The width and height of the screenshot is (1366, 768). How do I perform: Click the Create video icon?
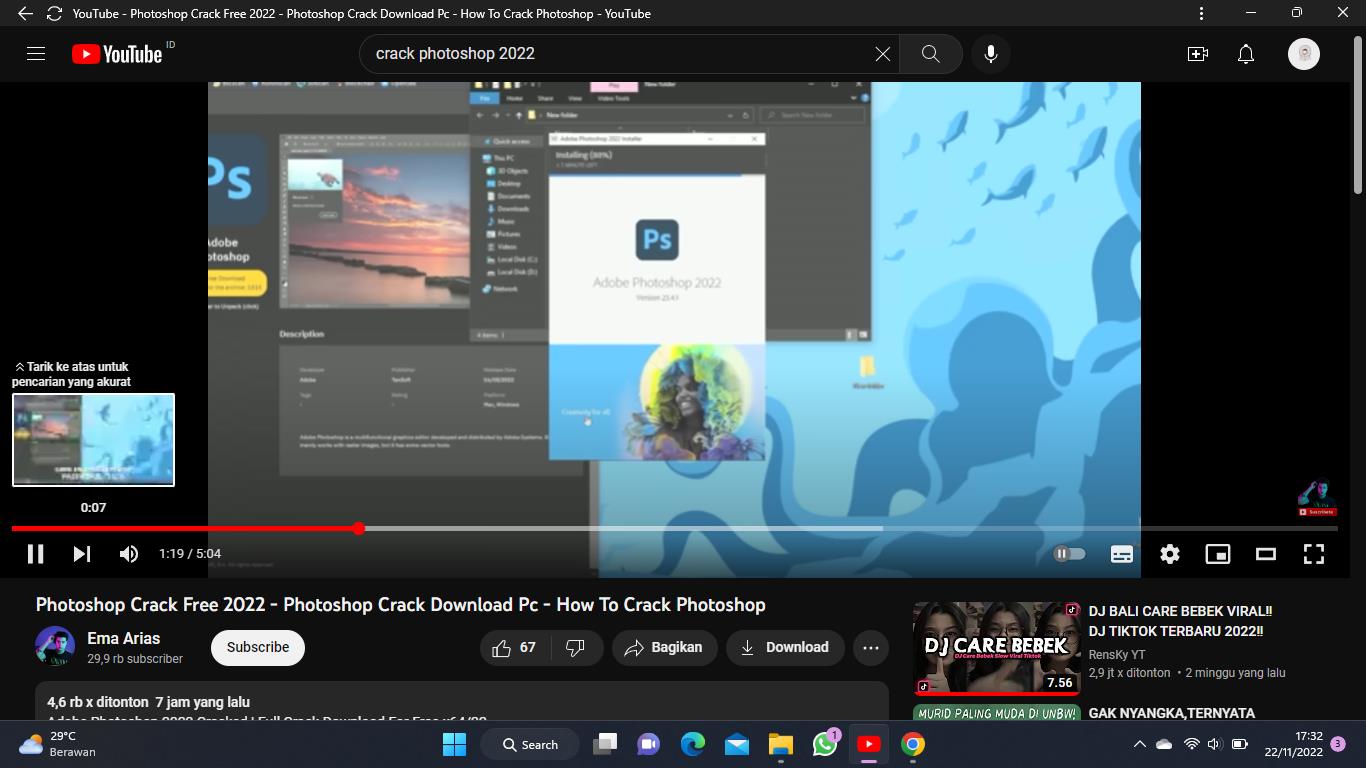pos(1198,54)
